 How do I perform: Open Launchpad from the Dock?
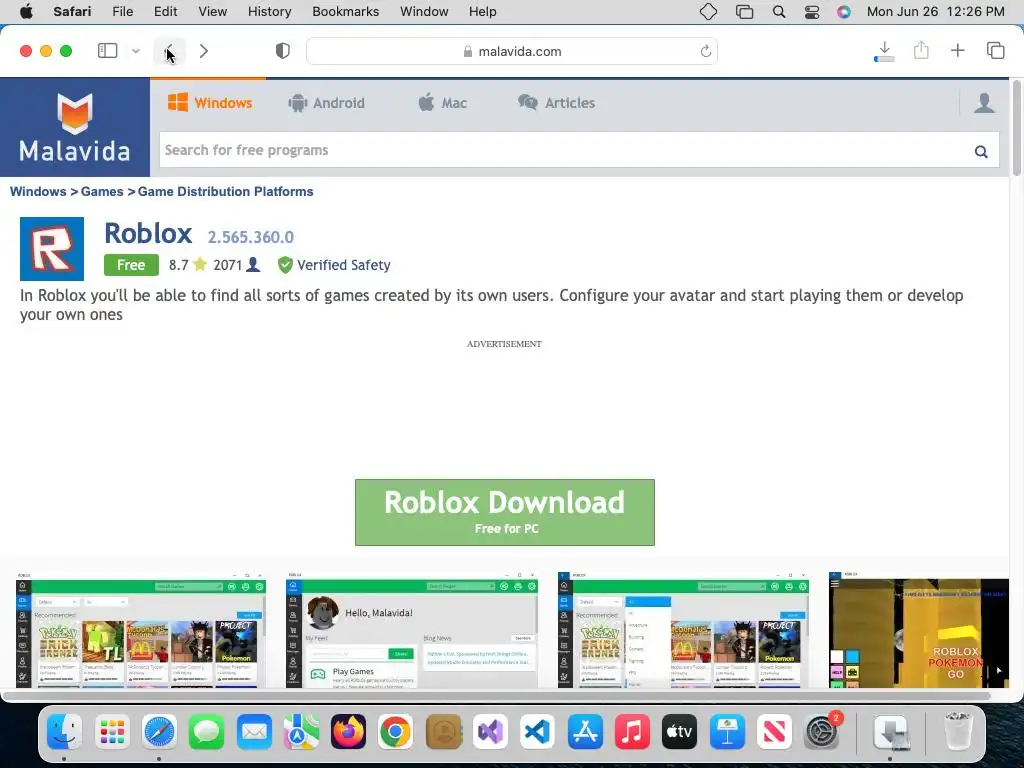[x=112, y=731]
